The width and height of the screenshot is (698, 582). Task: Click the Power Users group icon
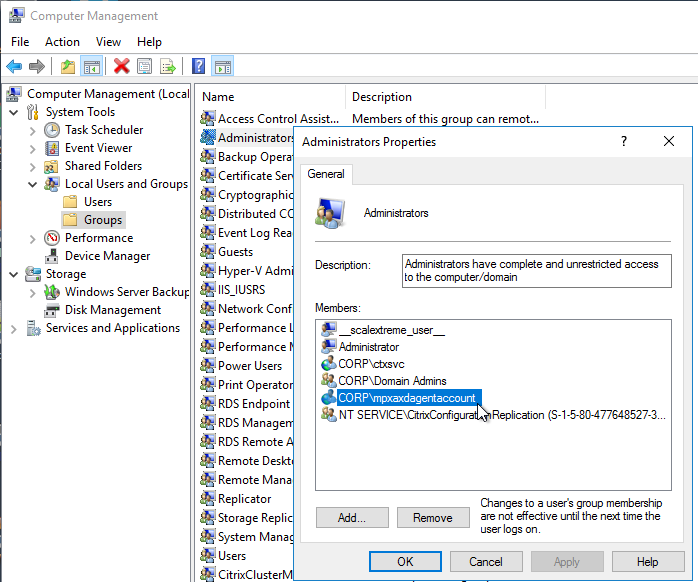click(x=208, y=366)
